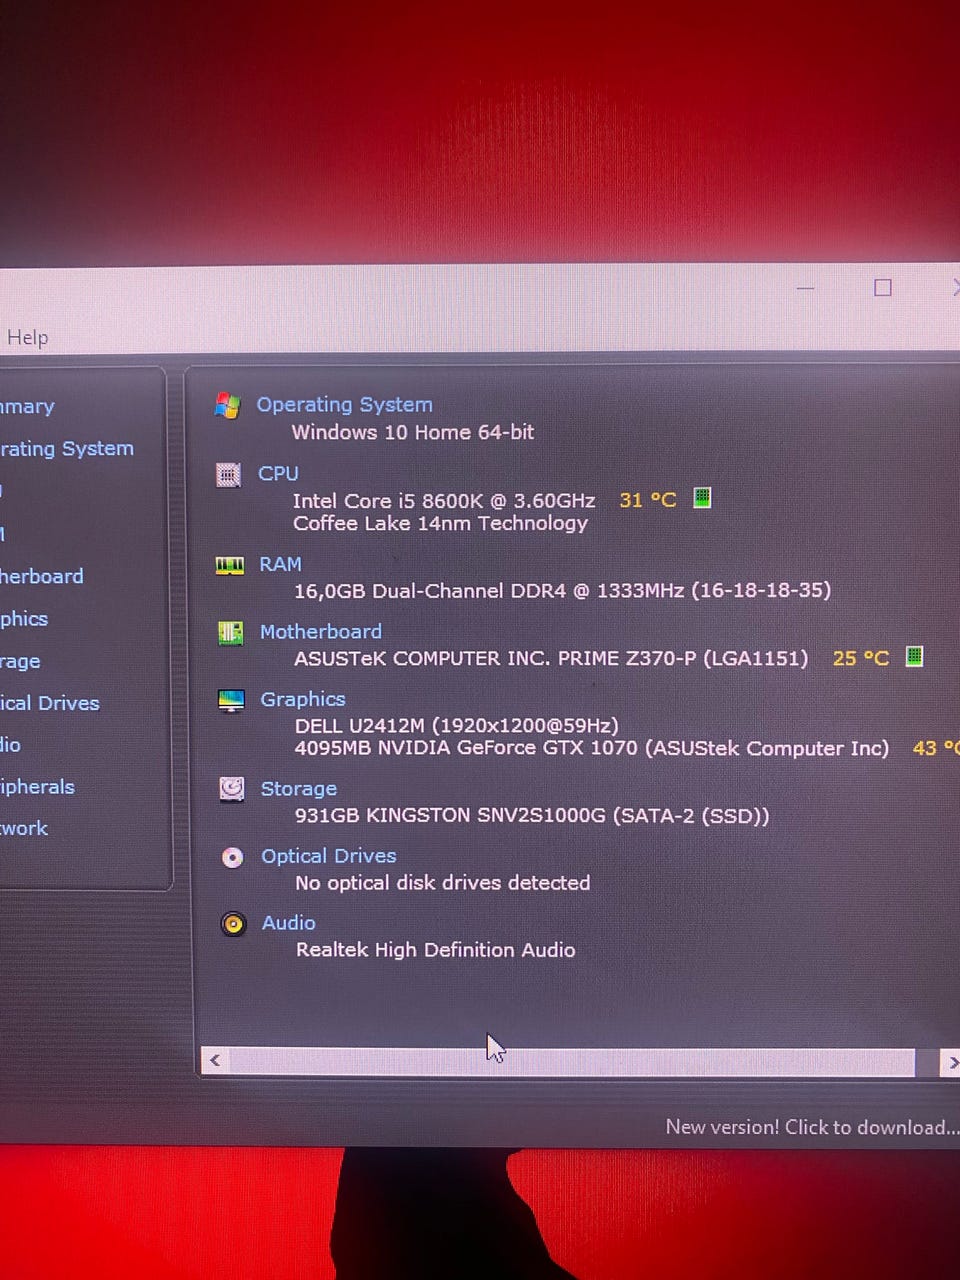The width and height of the screenshot is (960, 1280).
Task: Open the Graphics section heading
Action: 302,699
